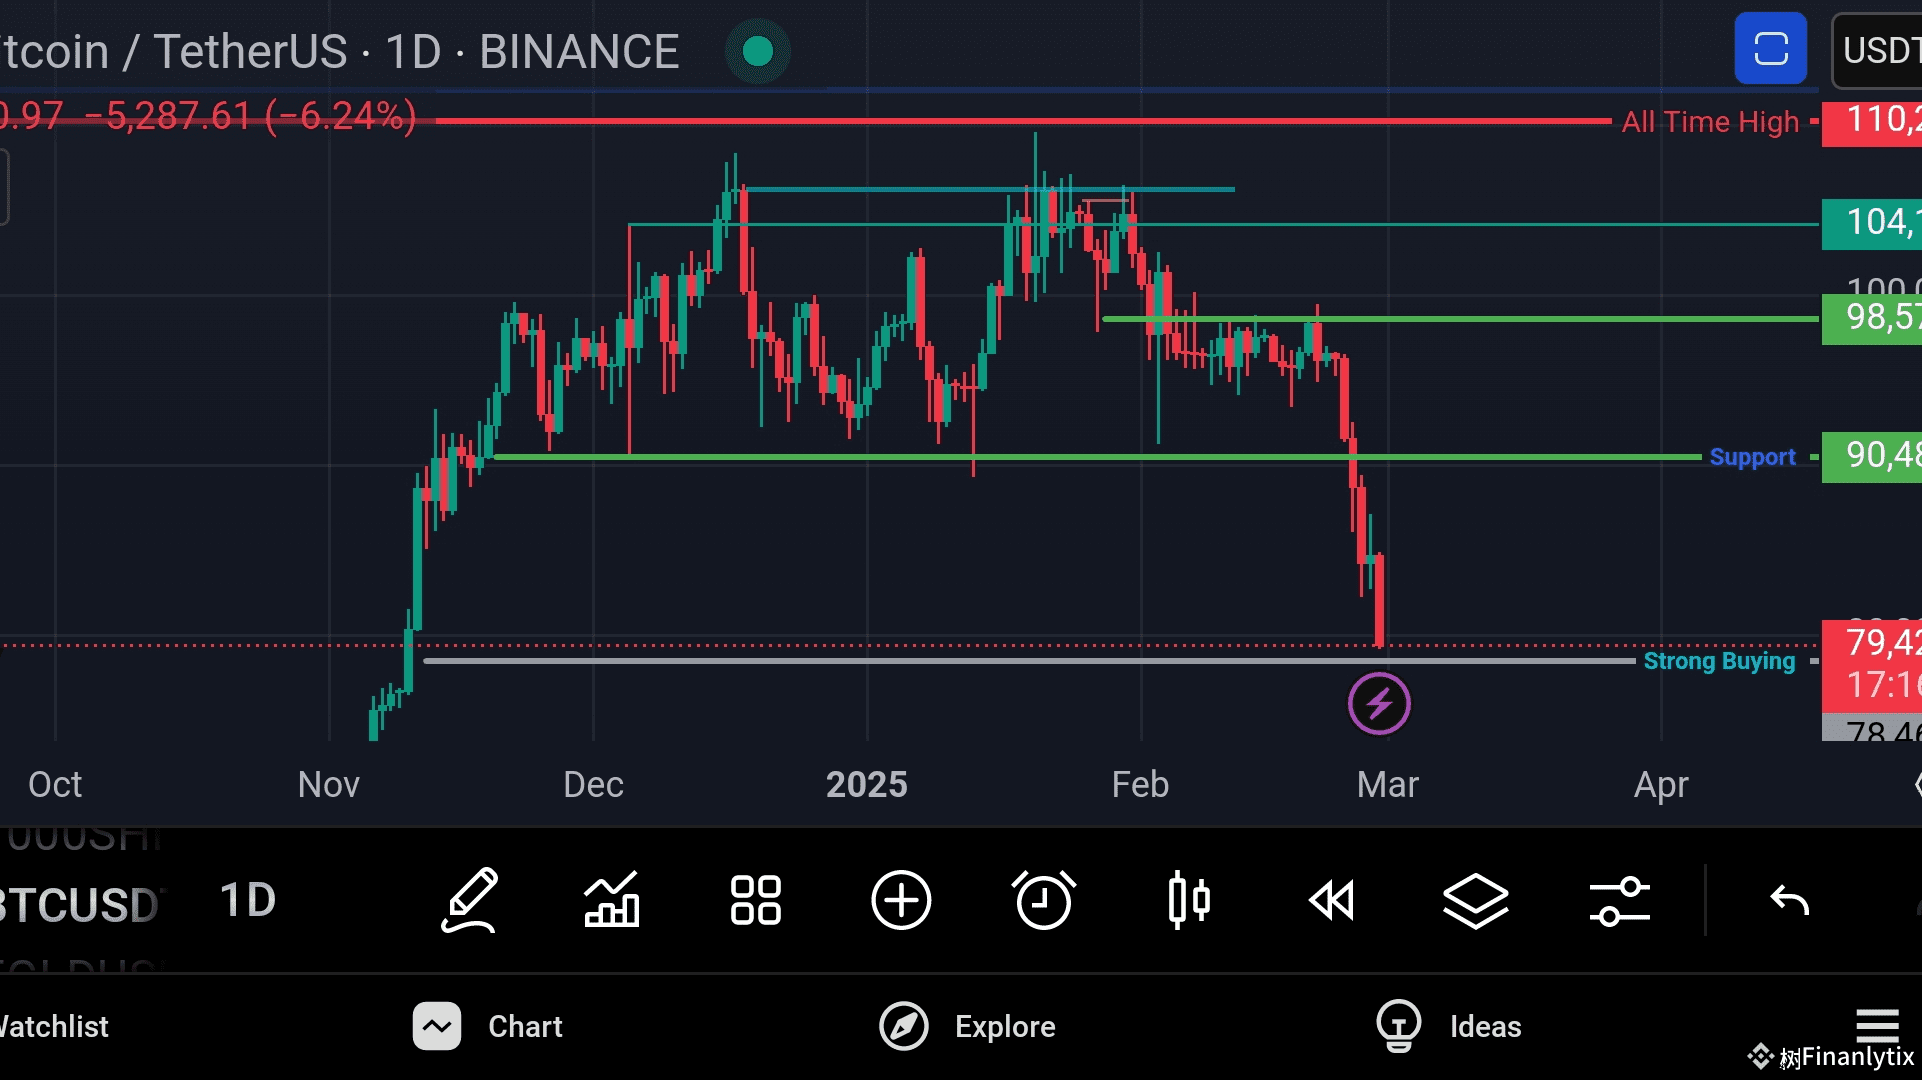Change the chart type with the candlestick icon

pos(1188,900)
